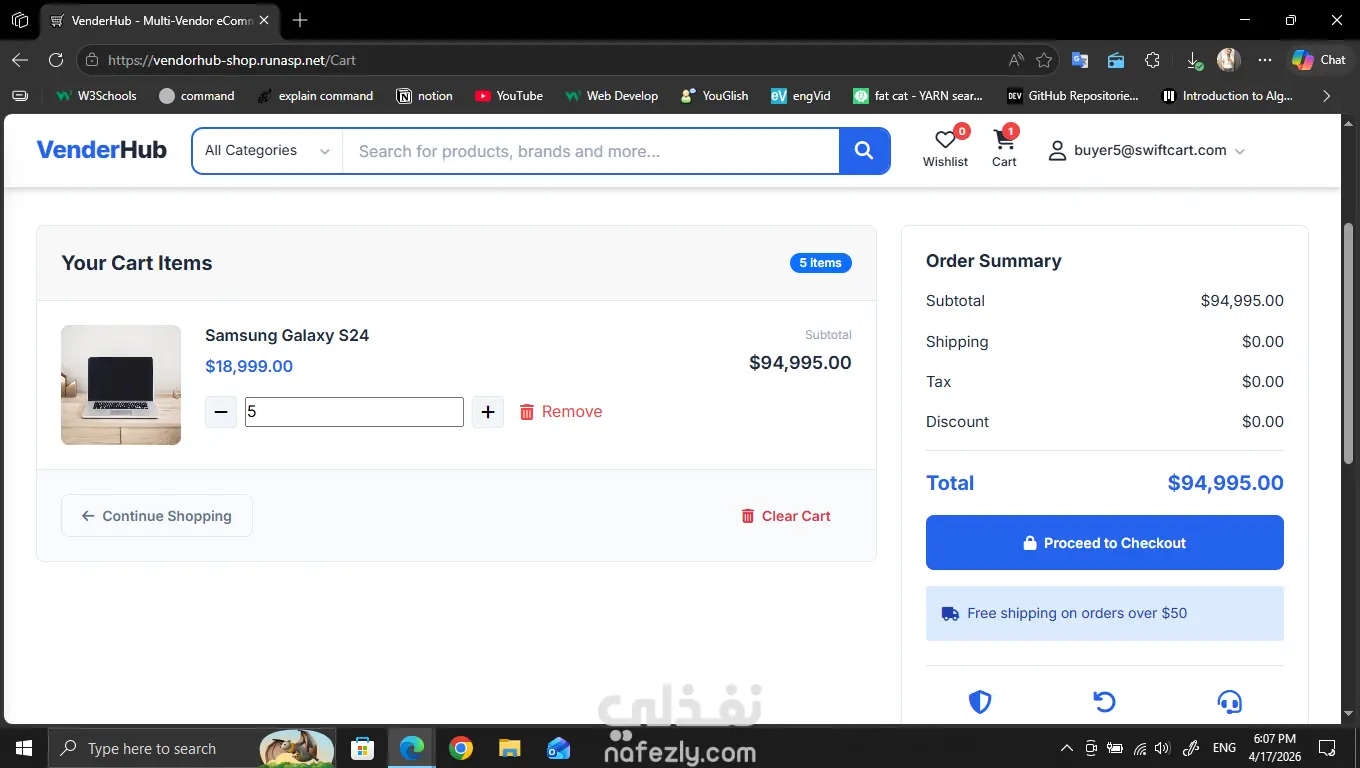Open the notion bookmark
This screenshot has width=1360, height=768.
[x=425, y=96]
